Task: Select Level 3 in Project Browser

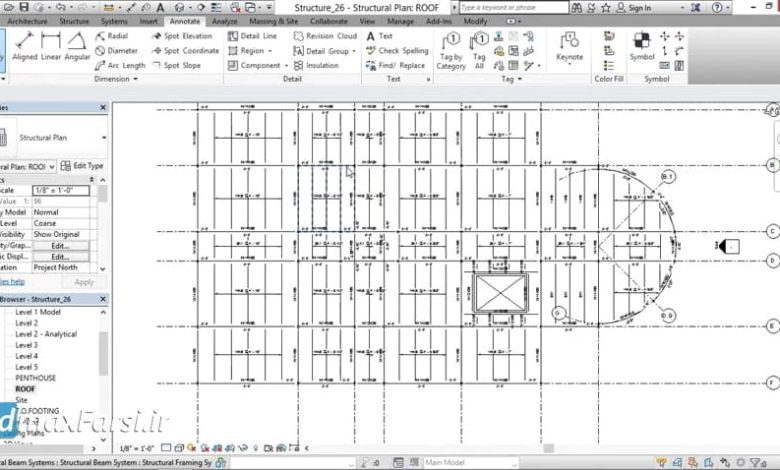Action: click(x=26, y=345)
